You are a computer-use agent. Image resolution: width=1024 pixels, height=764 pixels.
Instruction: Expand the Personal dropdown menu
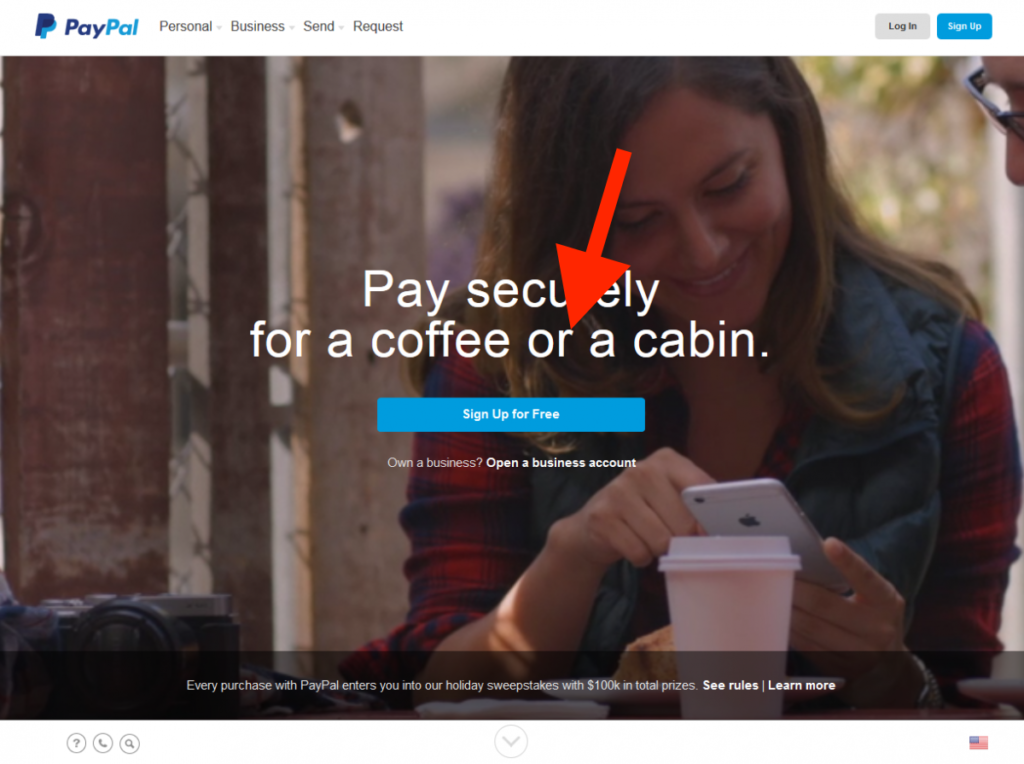pos(190,27)
